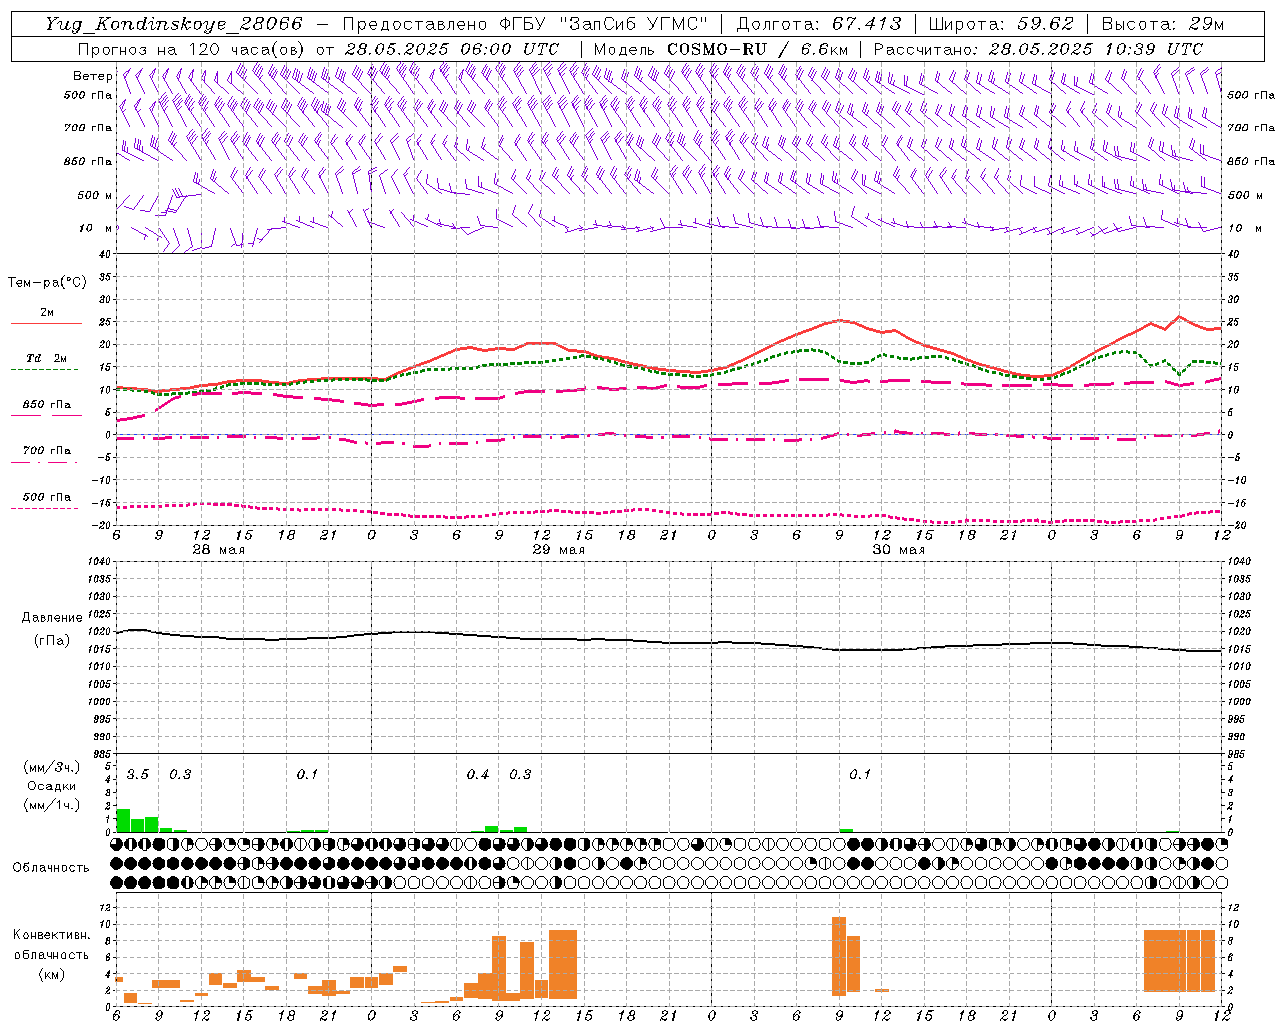The image size is (1280, 1024).
Task: Click the red 2м temperature legend line
Action: pyautogui.click(x=46, y=324)
